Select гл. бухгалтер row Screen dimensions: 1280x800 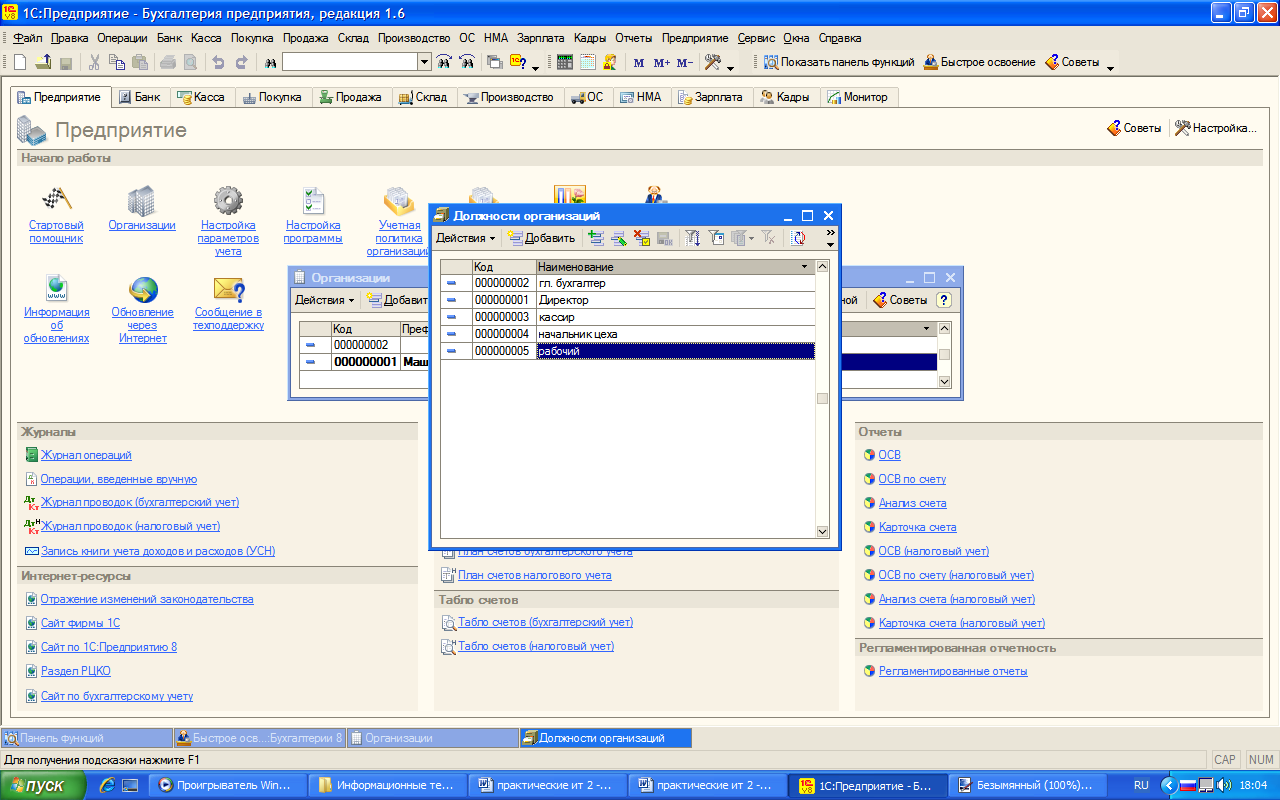628,283
